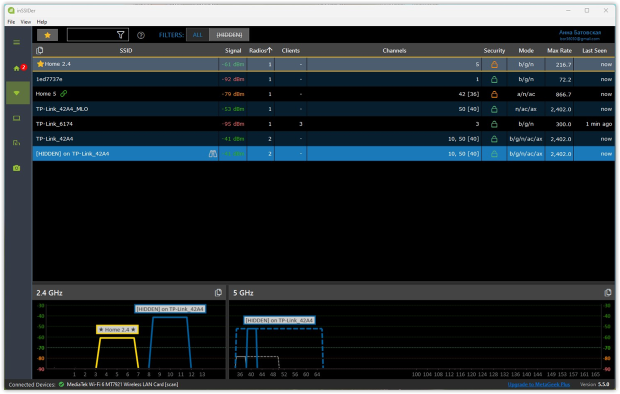Open the Help menu
This screenshot has width=620, height=394.
click(42, 22)
